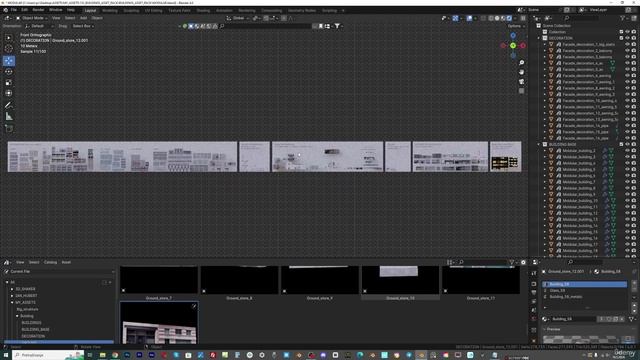The width and height of the screenshot is (640, 360).
Task: Switch perspective/orthographic grid gizmo
Action: pos(522,91)
